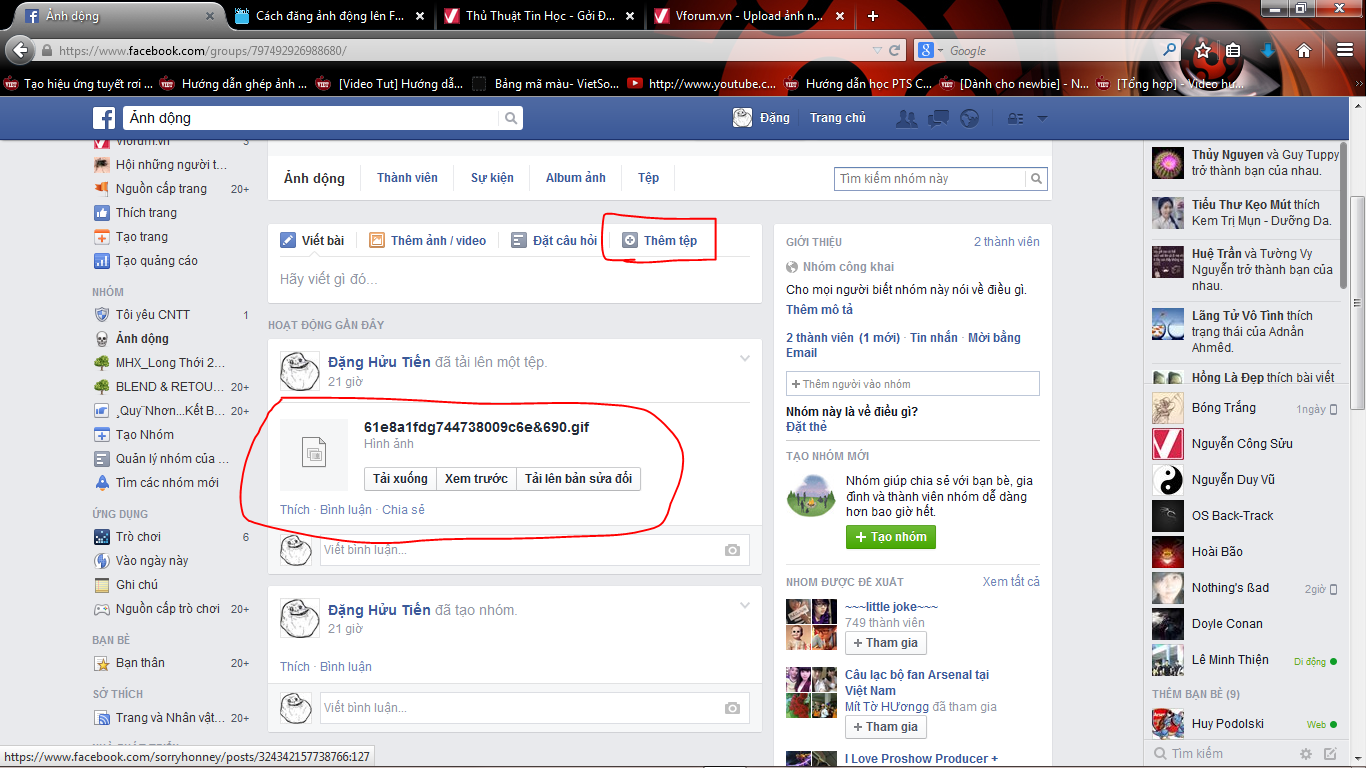Viewport: 1366px width, 768px height.
Task: Open Firefox downloads arrow icon
Action: pos(1268,51)
